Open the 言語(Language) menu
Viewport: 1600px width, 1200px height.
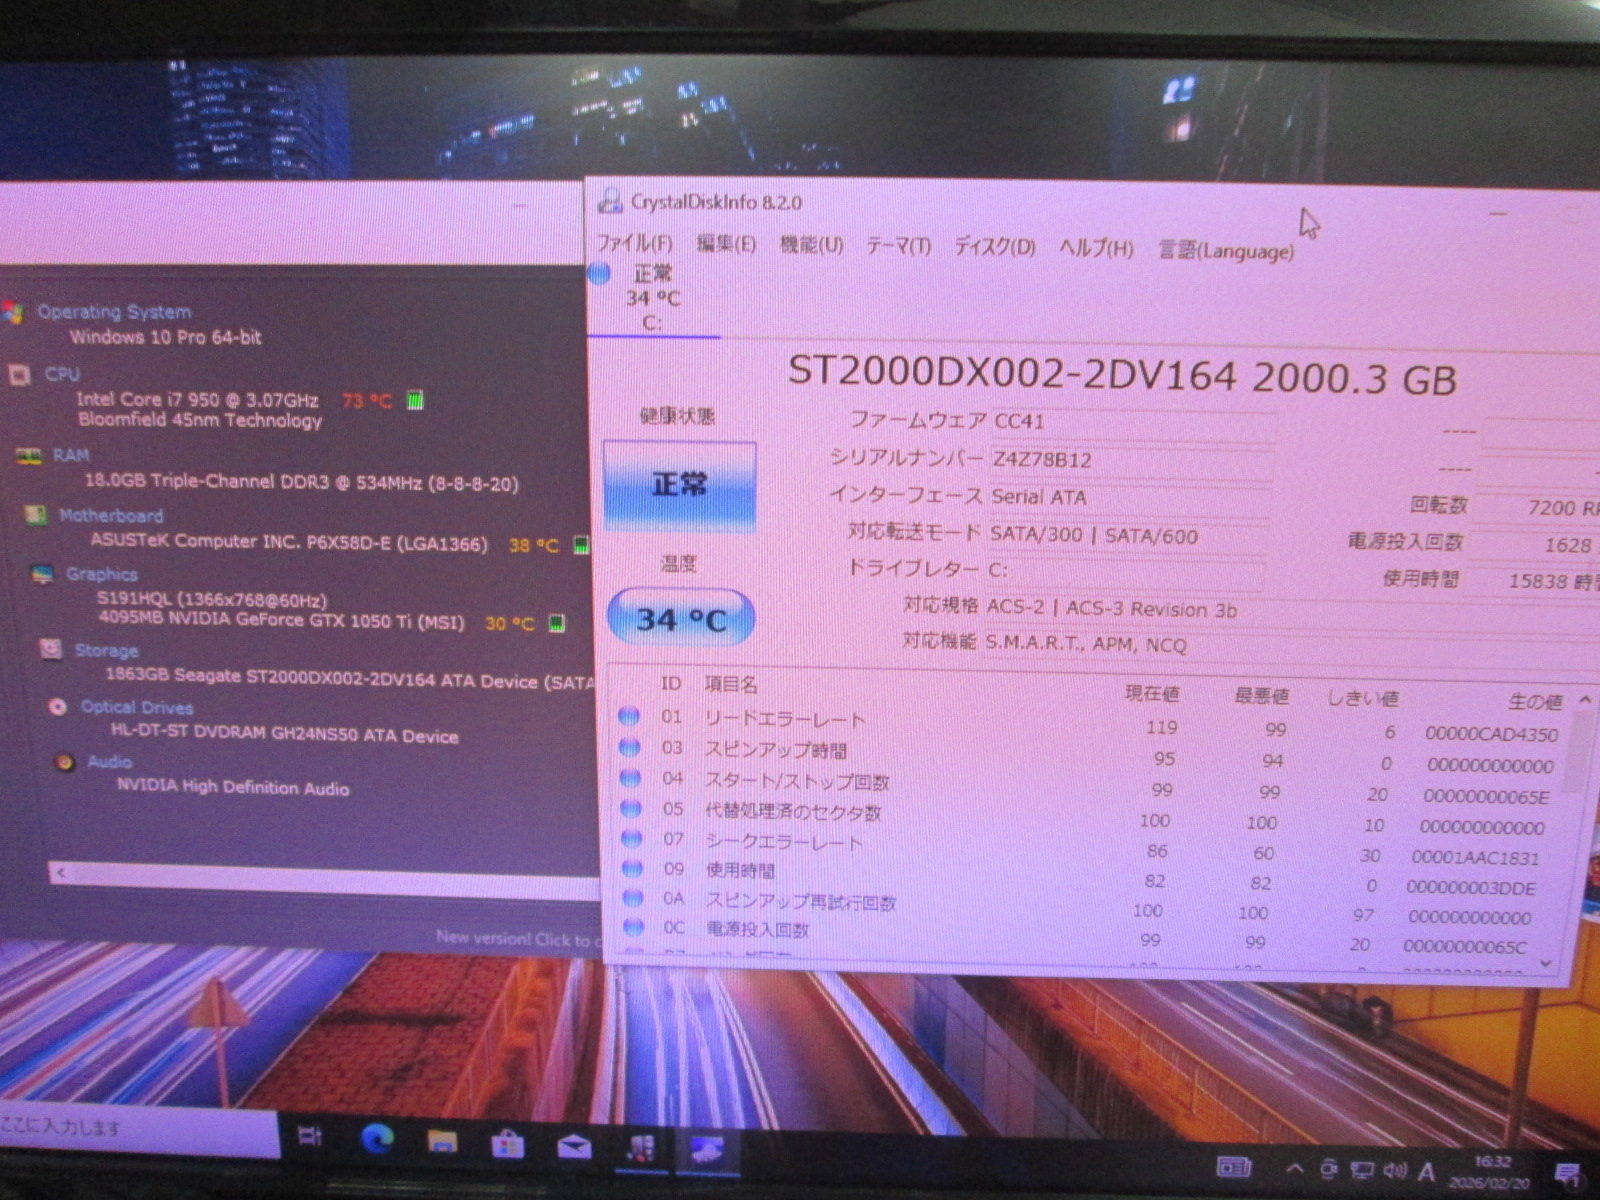tap(1225, 250)
